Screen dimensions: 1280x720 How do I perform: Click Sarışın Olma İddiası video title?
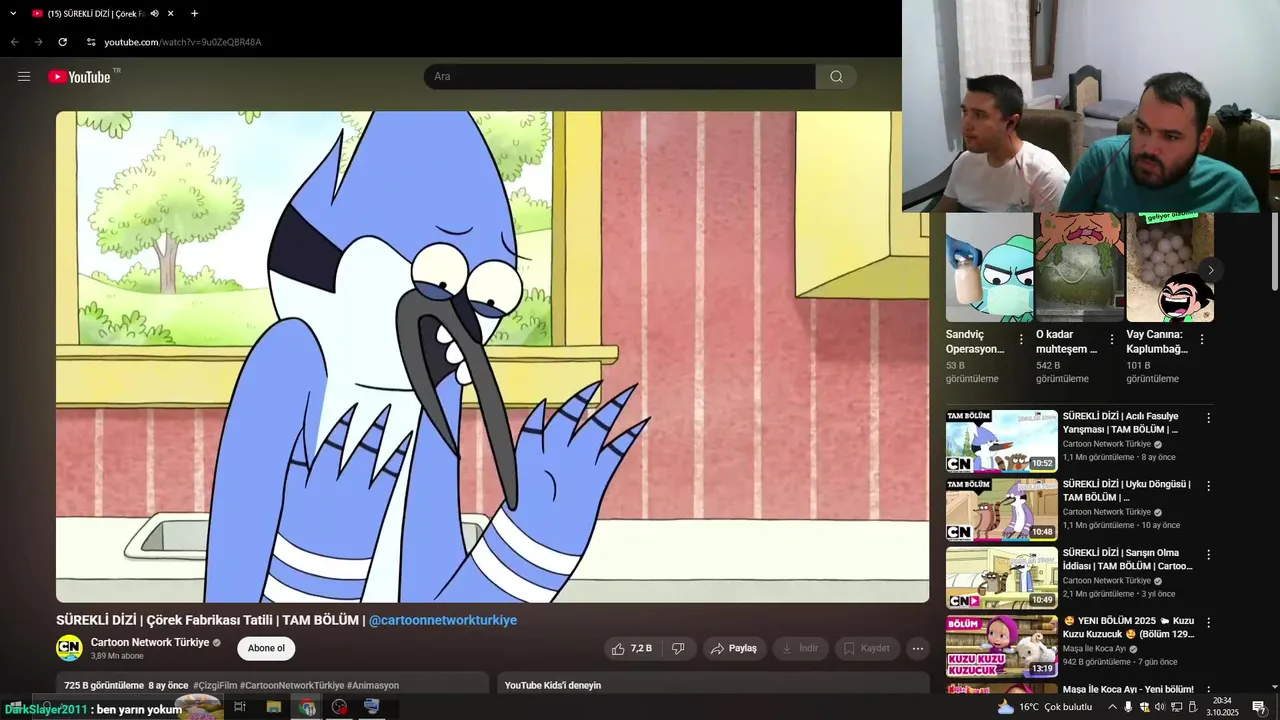tap(1128, 559)
